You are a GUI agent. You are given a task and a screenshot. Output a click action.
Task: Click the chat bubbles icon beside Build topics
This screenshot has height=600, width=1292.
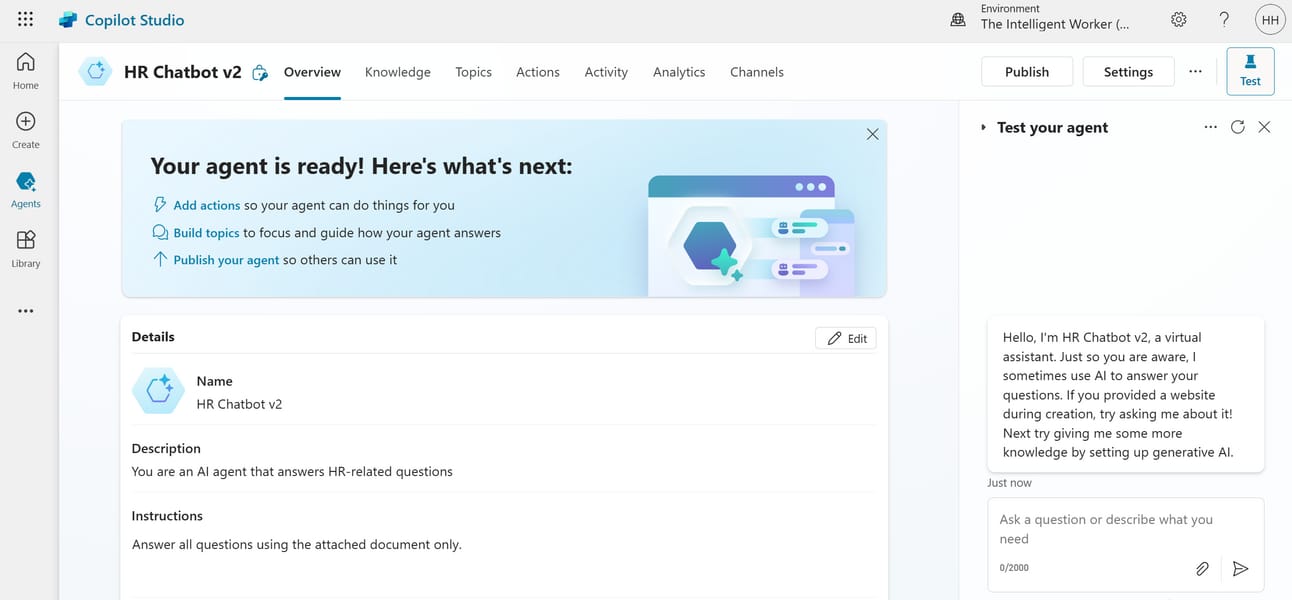[160, 232]
